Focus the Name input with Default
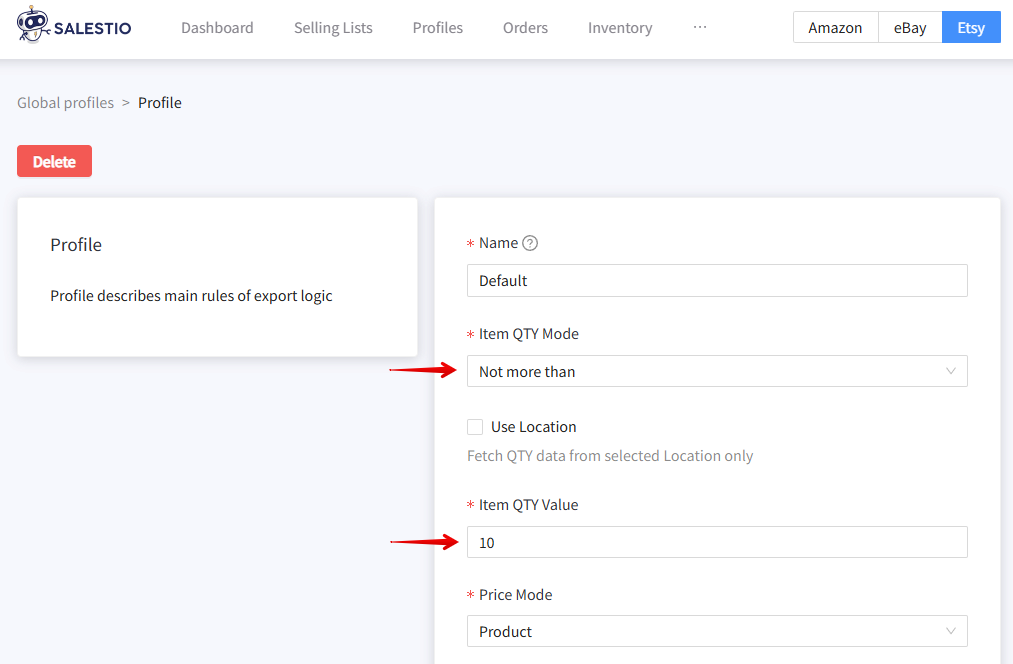The image size is (1013, 664). point(717,280)
